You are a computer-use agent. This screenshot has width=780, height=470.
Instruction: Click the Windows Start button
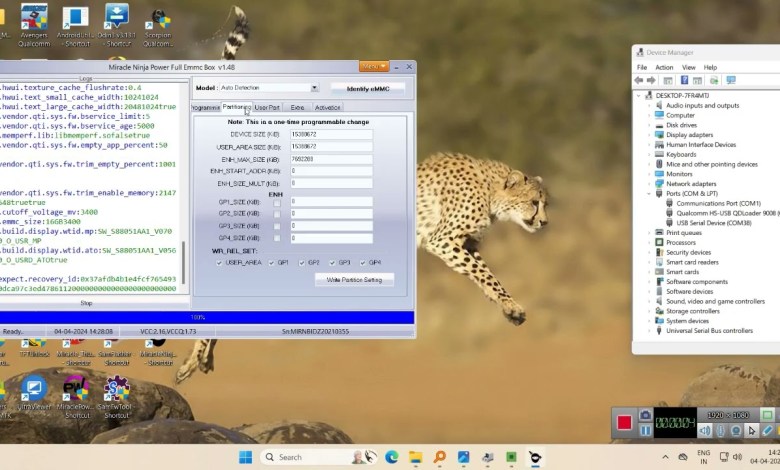245,457
